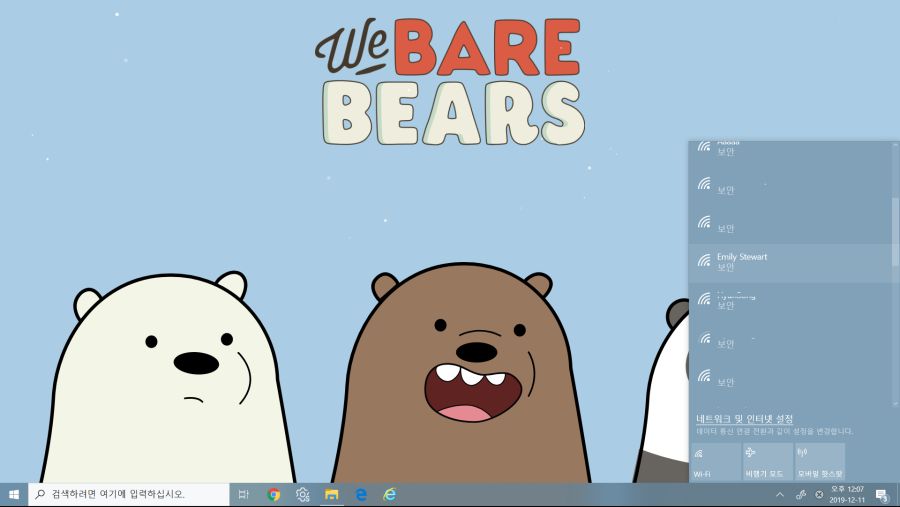Click the network list scrollbar thumb
This screenshot has height=507, width=900.
click(x=895, y=231)
